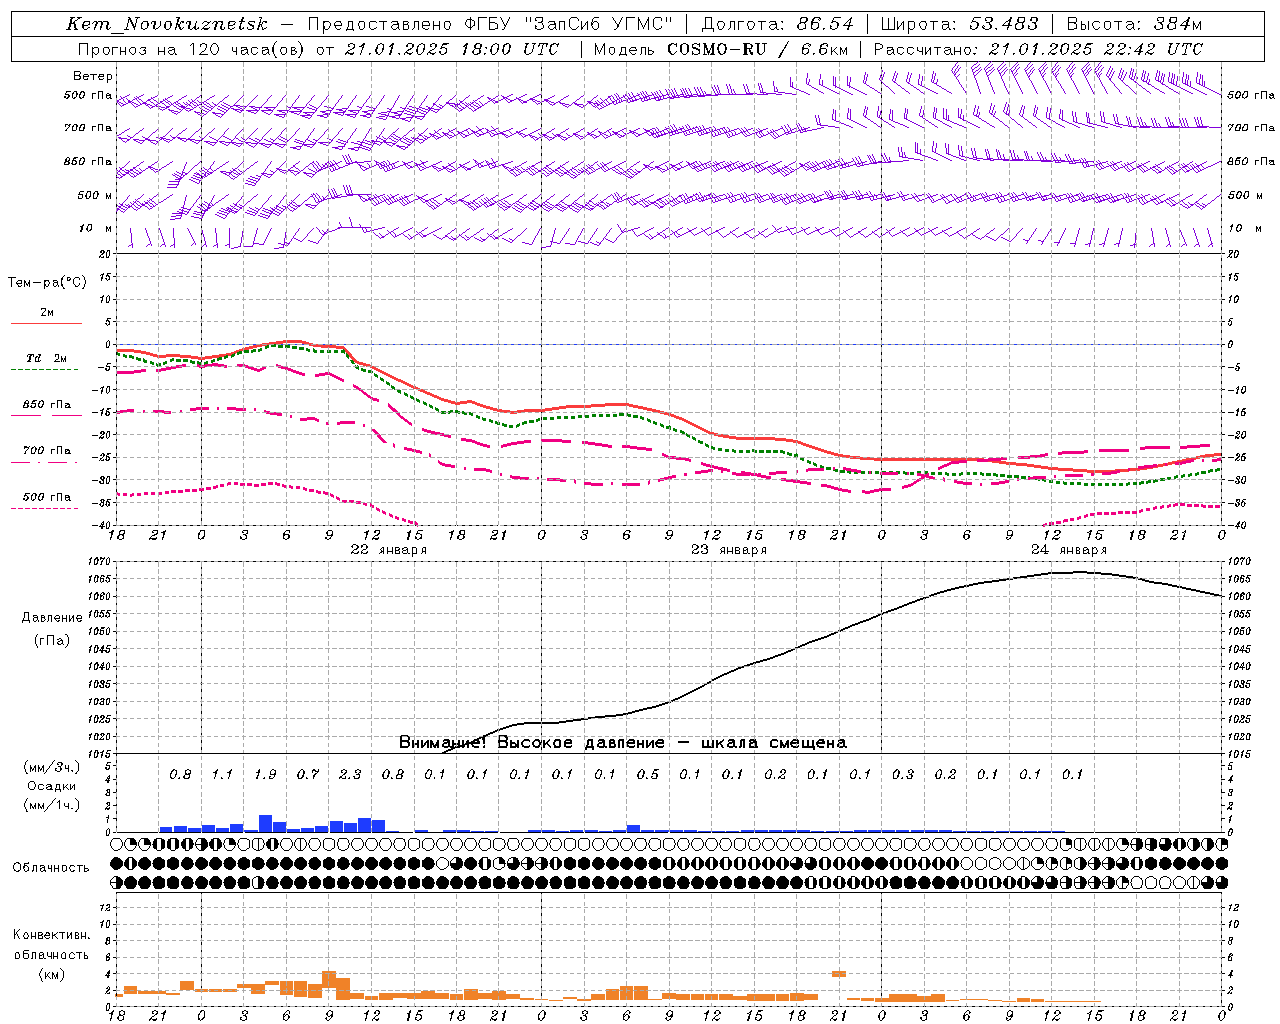This screenshot has height=1024, width=1280.
Task: Click the Td 2м dew point legend entry
Action: click(x=46, y=358)
